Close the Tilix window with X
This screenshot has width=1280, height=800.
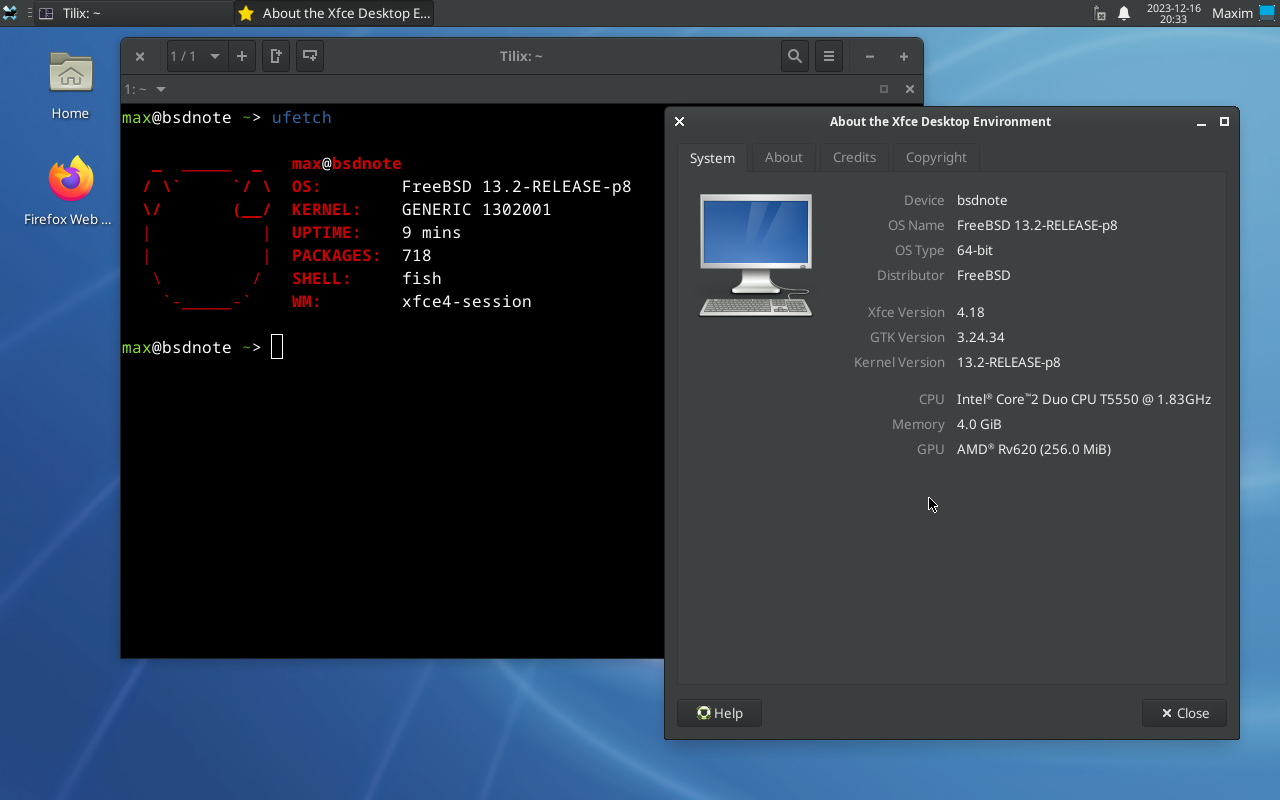tap(140, 57)
